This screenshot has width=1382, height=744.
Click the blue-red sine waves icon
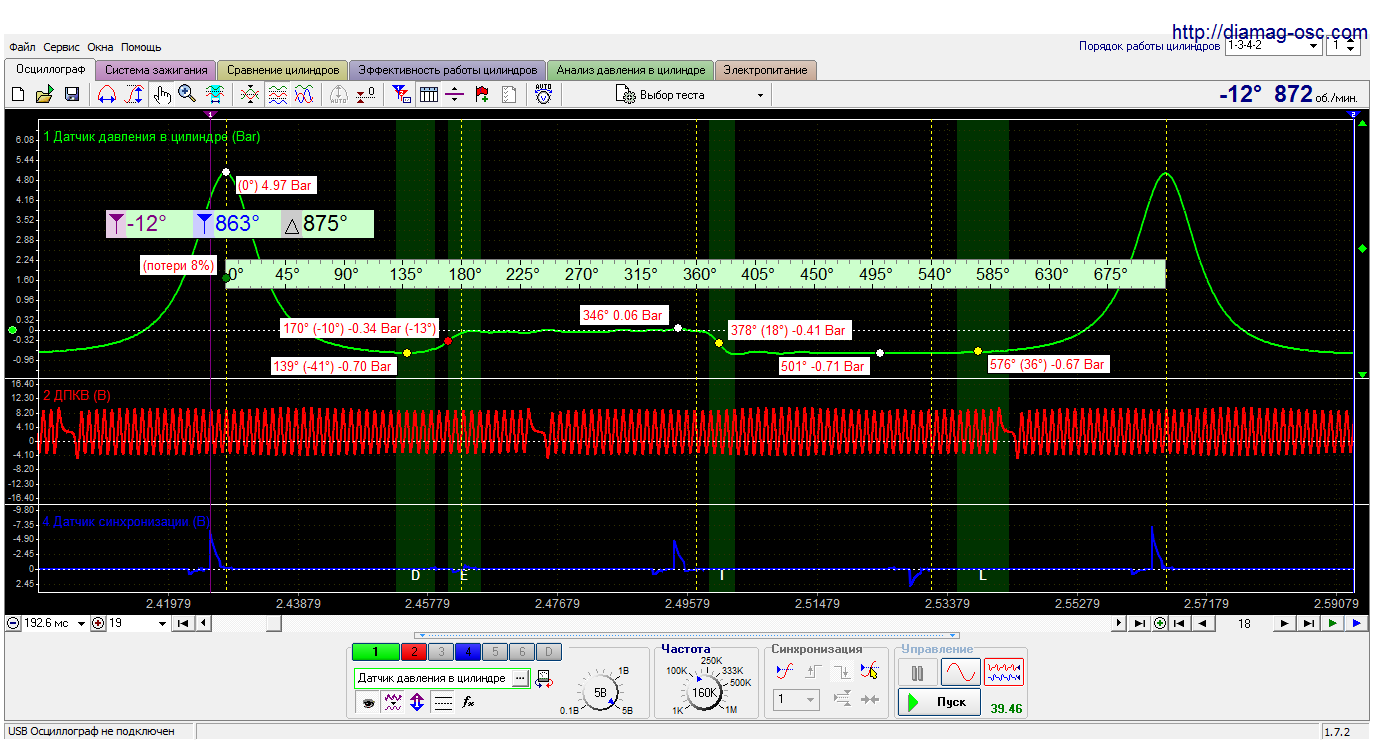point(304,94)
